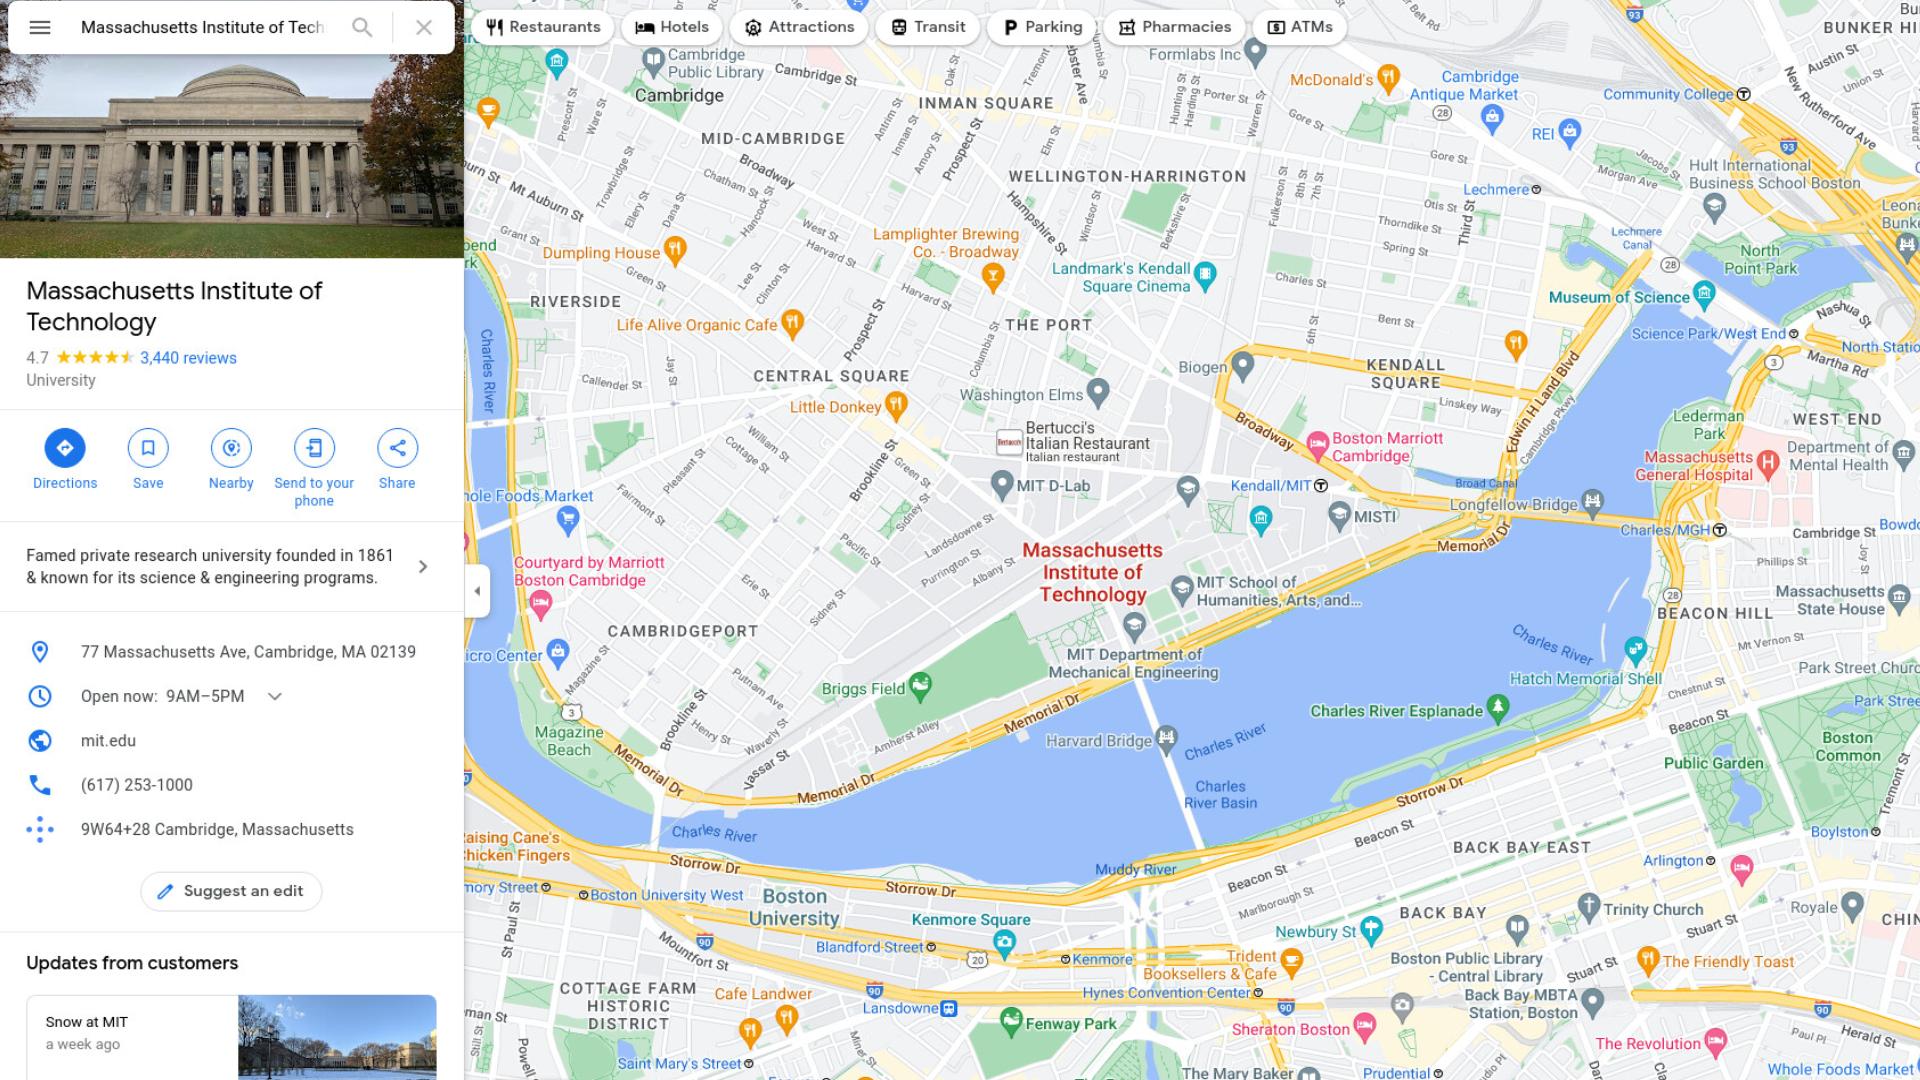The height and width of the screenshot is (1080, 1920).
Task: Open the Snow at MIT update thumbnail
Action: click(337, 1037)
